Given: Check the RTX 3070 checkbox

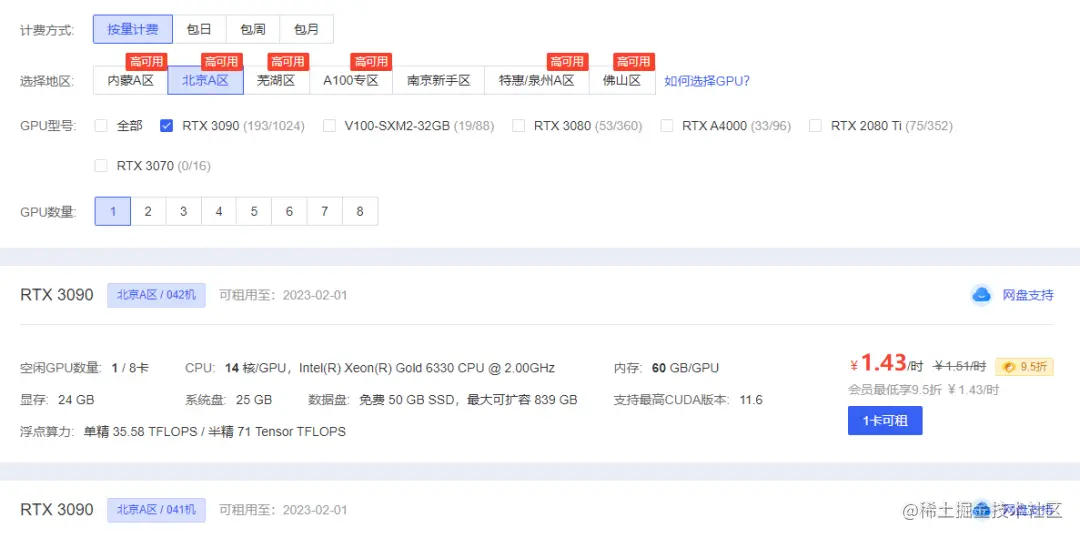Looking at the screenshot, I should tap(101, 165).
